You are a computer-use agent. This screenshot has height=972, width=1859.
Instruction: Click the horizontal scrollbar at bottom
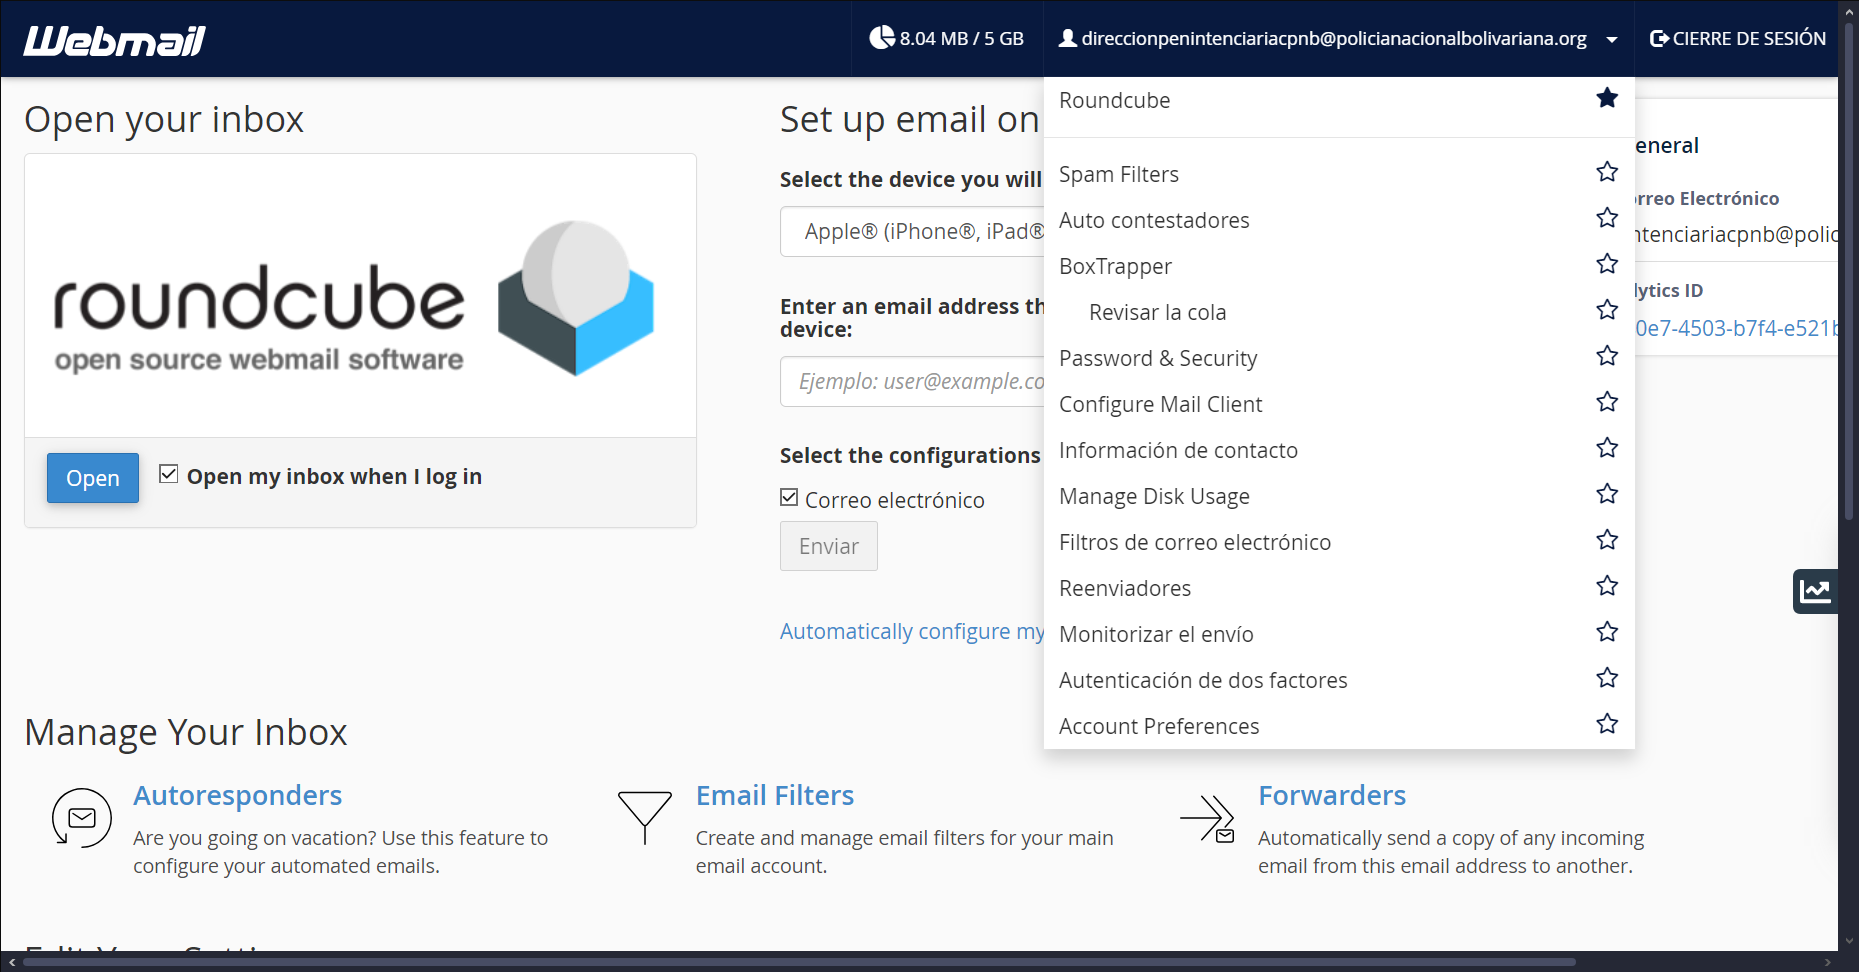[800, 962]
